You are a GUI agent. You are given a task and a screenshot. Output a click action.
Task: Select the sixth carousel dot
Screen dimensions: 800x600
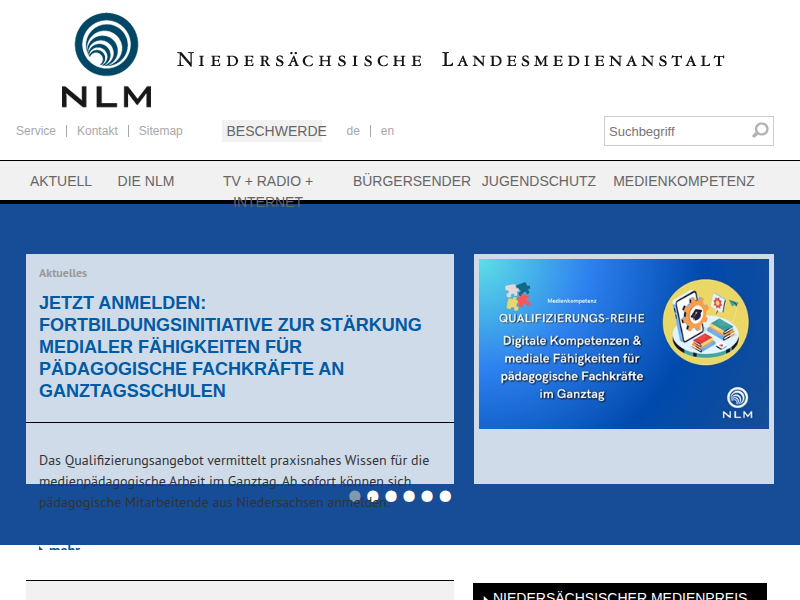click(x=445, y=496)
